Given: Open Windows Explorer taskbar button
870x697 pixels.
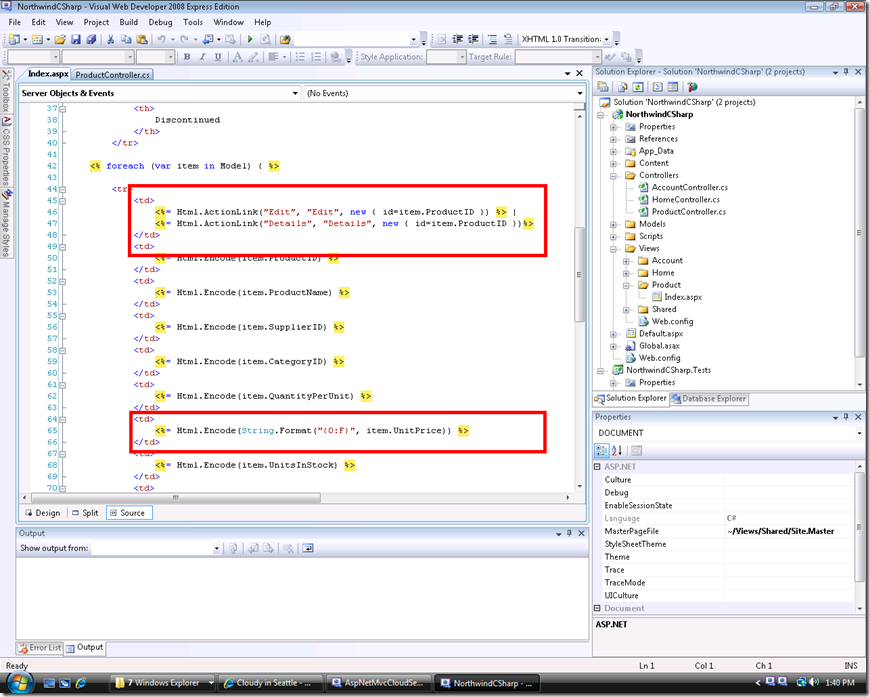Looking at the screenshot, I should pyautogui.click(x=164, y=683).
